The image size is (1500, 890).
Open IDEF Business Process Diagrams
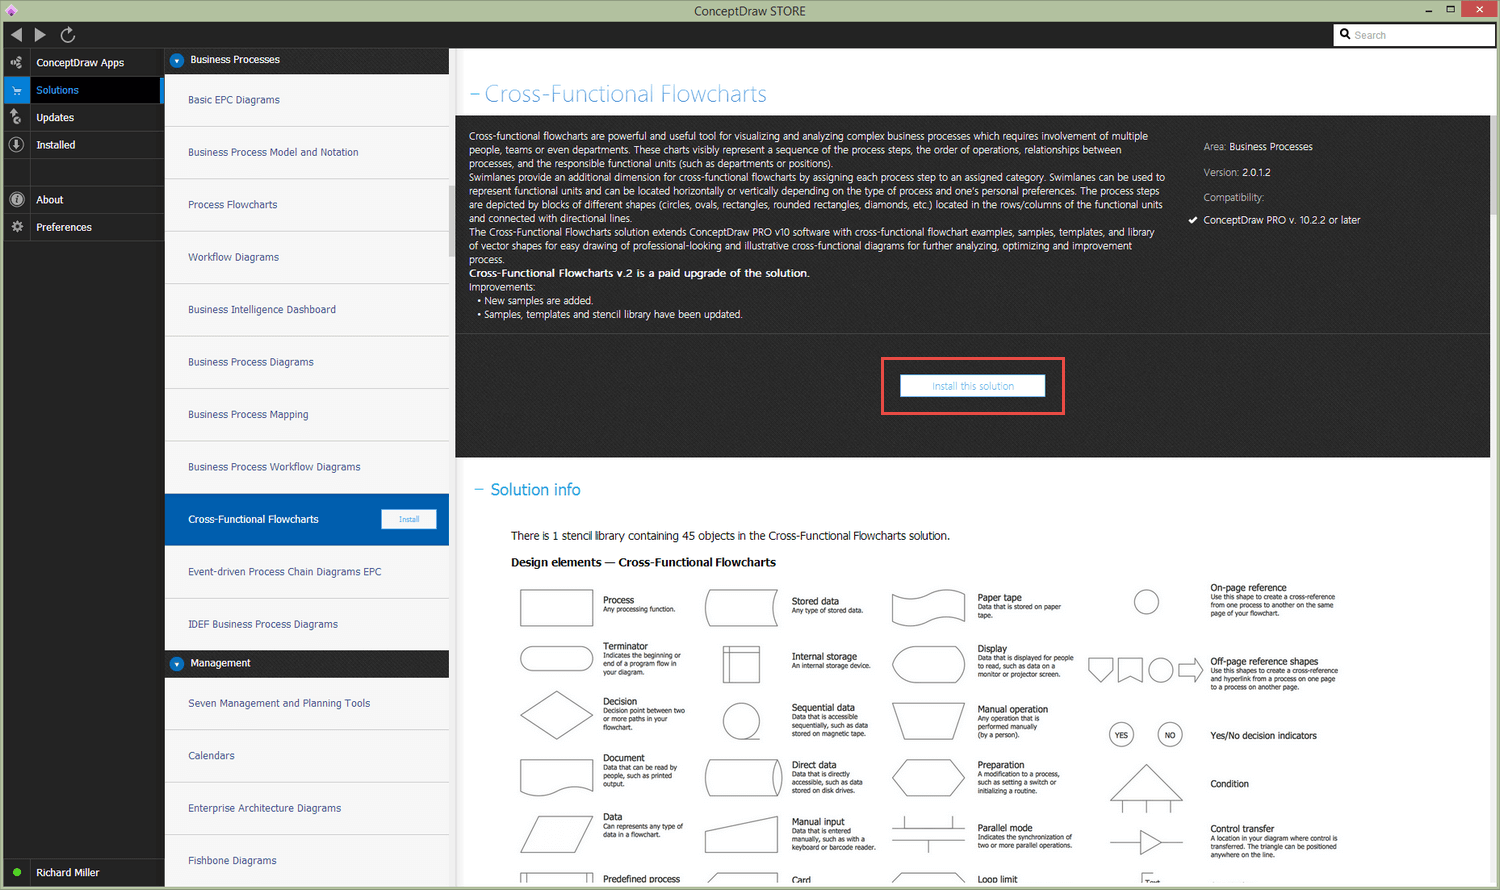307,624
